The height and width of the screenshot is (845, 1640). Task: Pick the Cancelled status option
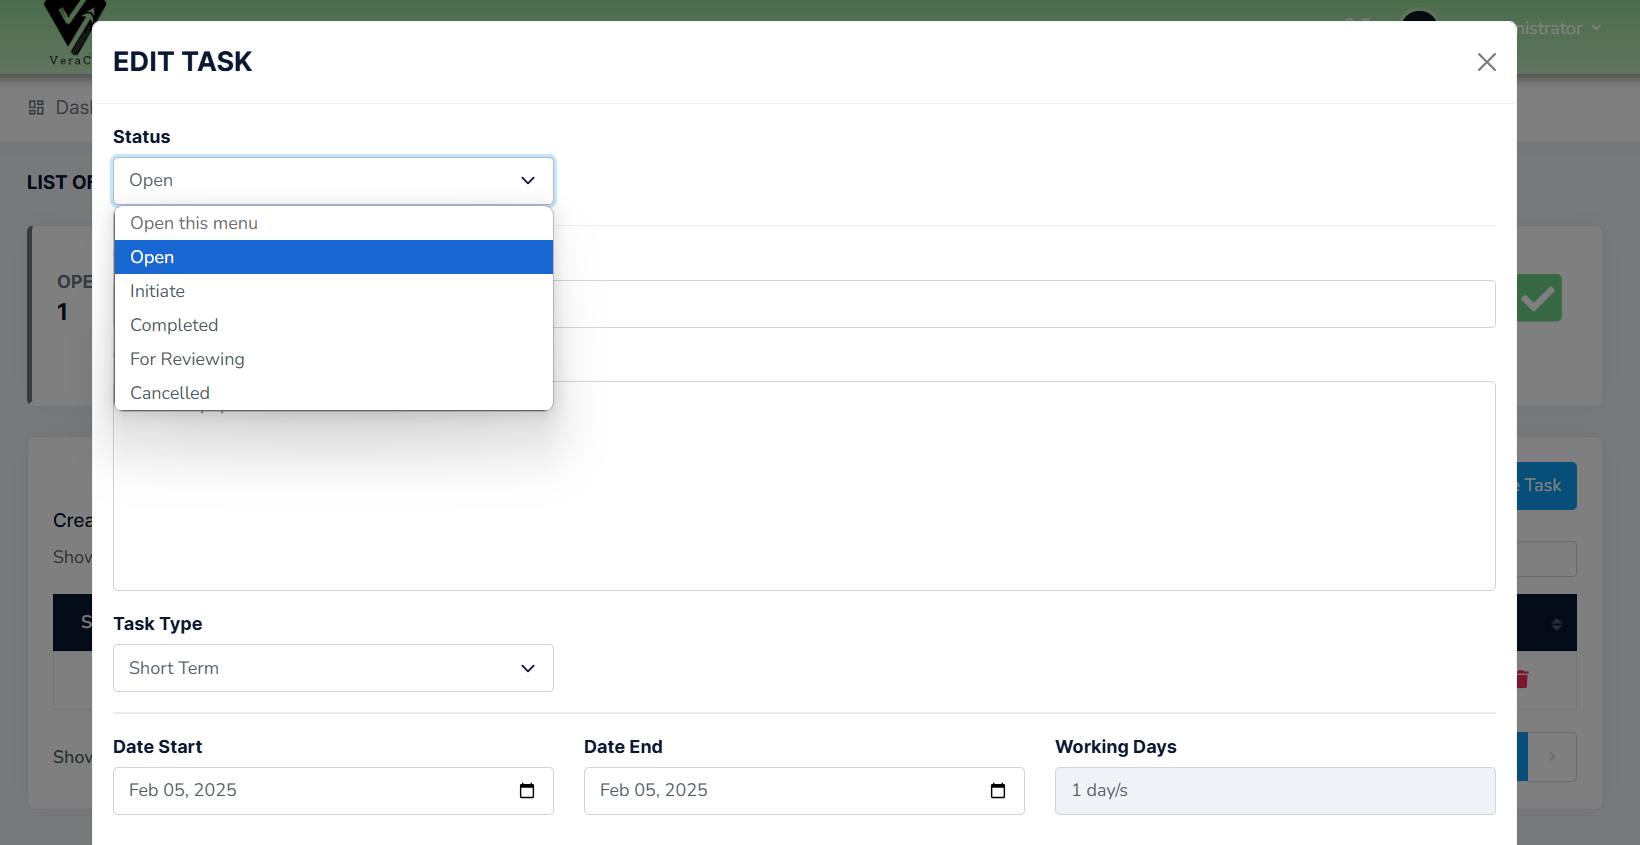coord(170,393)
